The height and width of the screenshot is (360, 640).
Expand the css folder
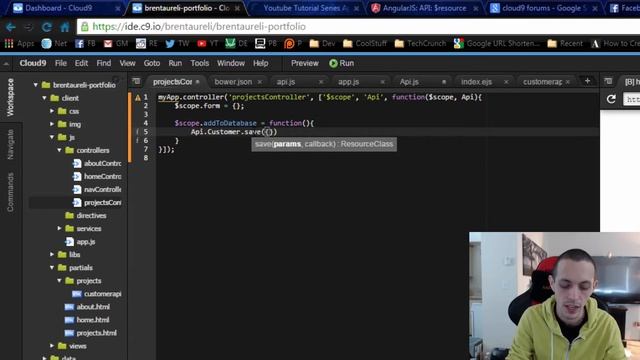[x=52, y=111]
